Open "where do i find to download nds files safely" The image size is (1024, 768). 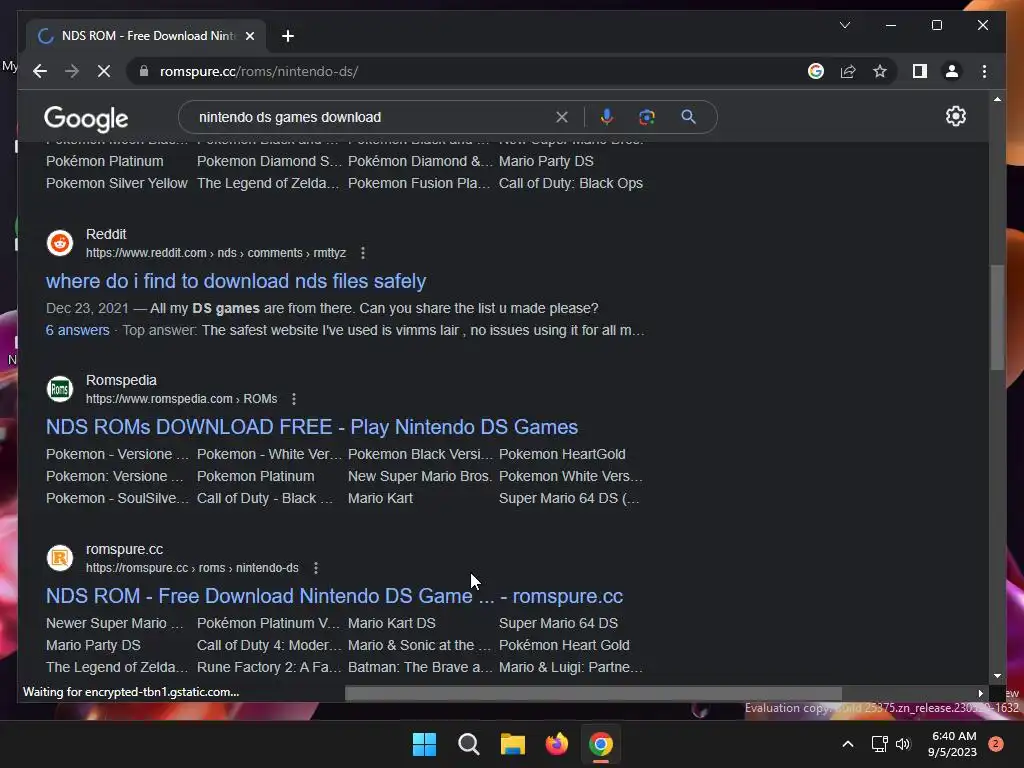(236, 281)
